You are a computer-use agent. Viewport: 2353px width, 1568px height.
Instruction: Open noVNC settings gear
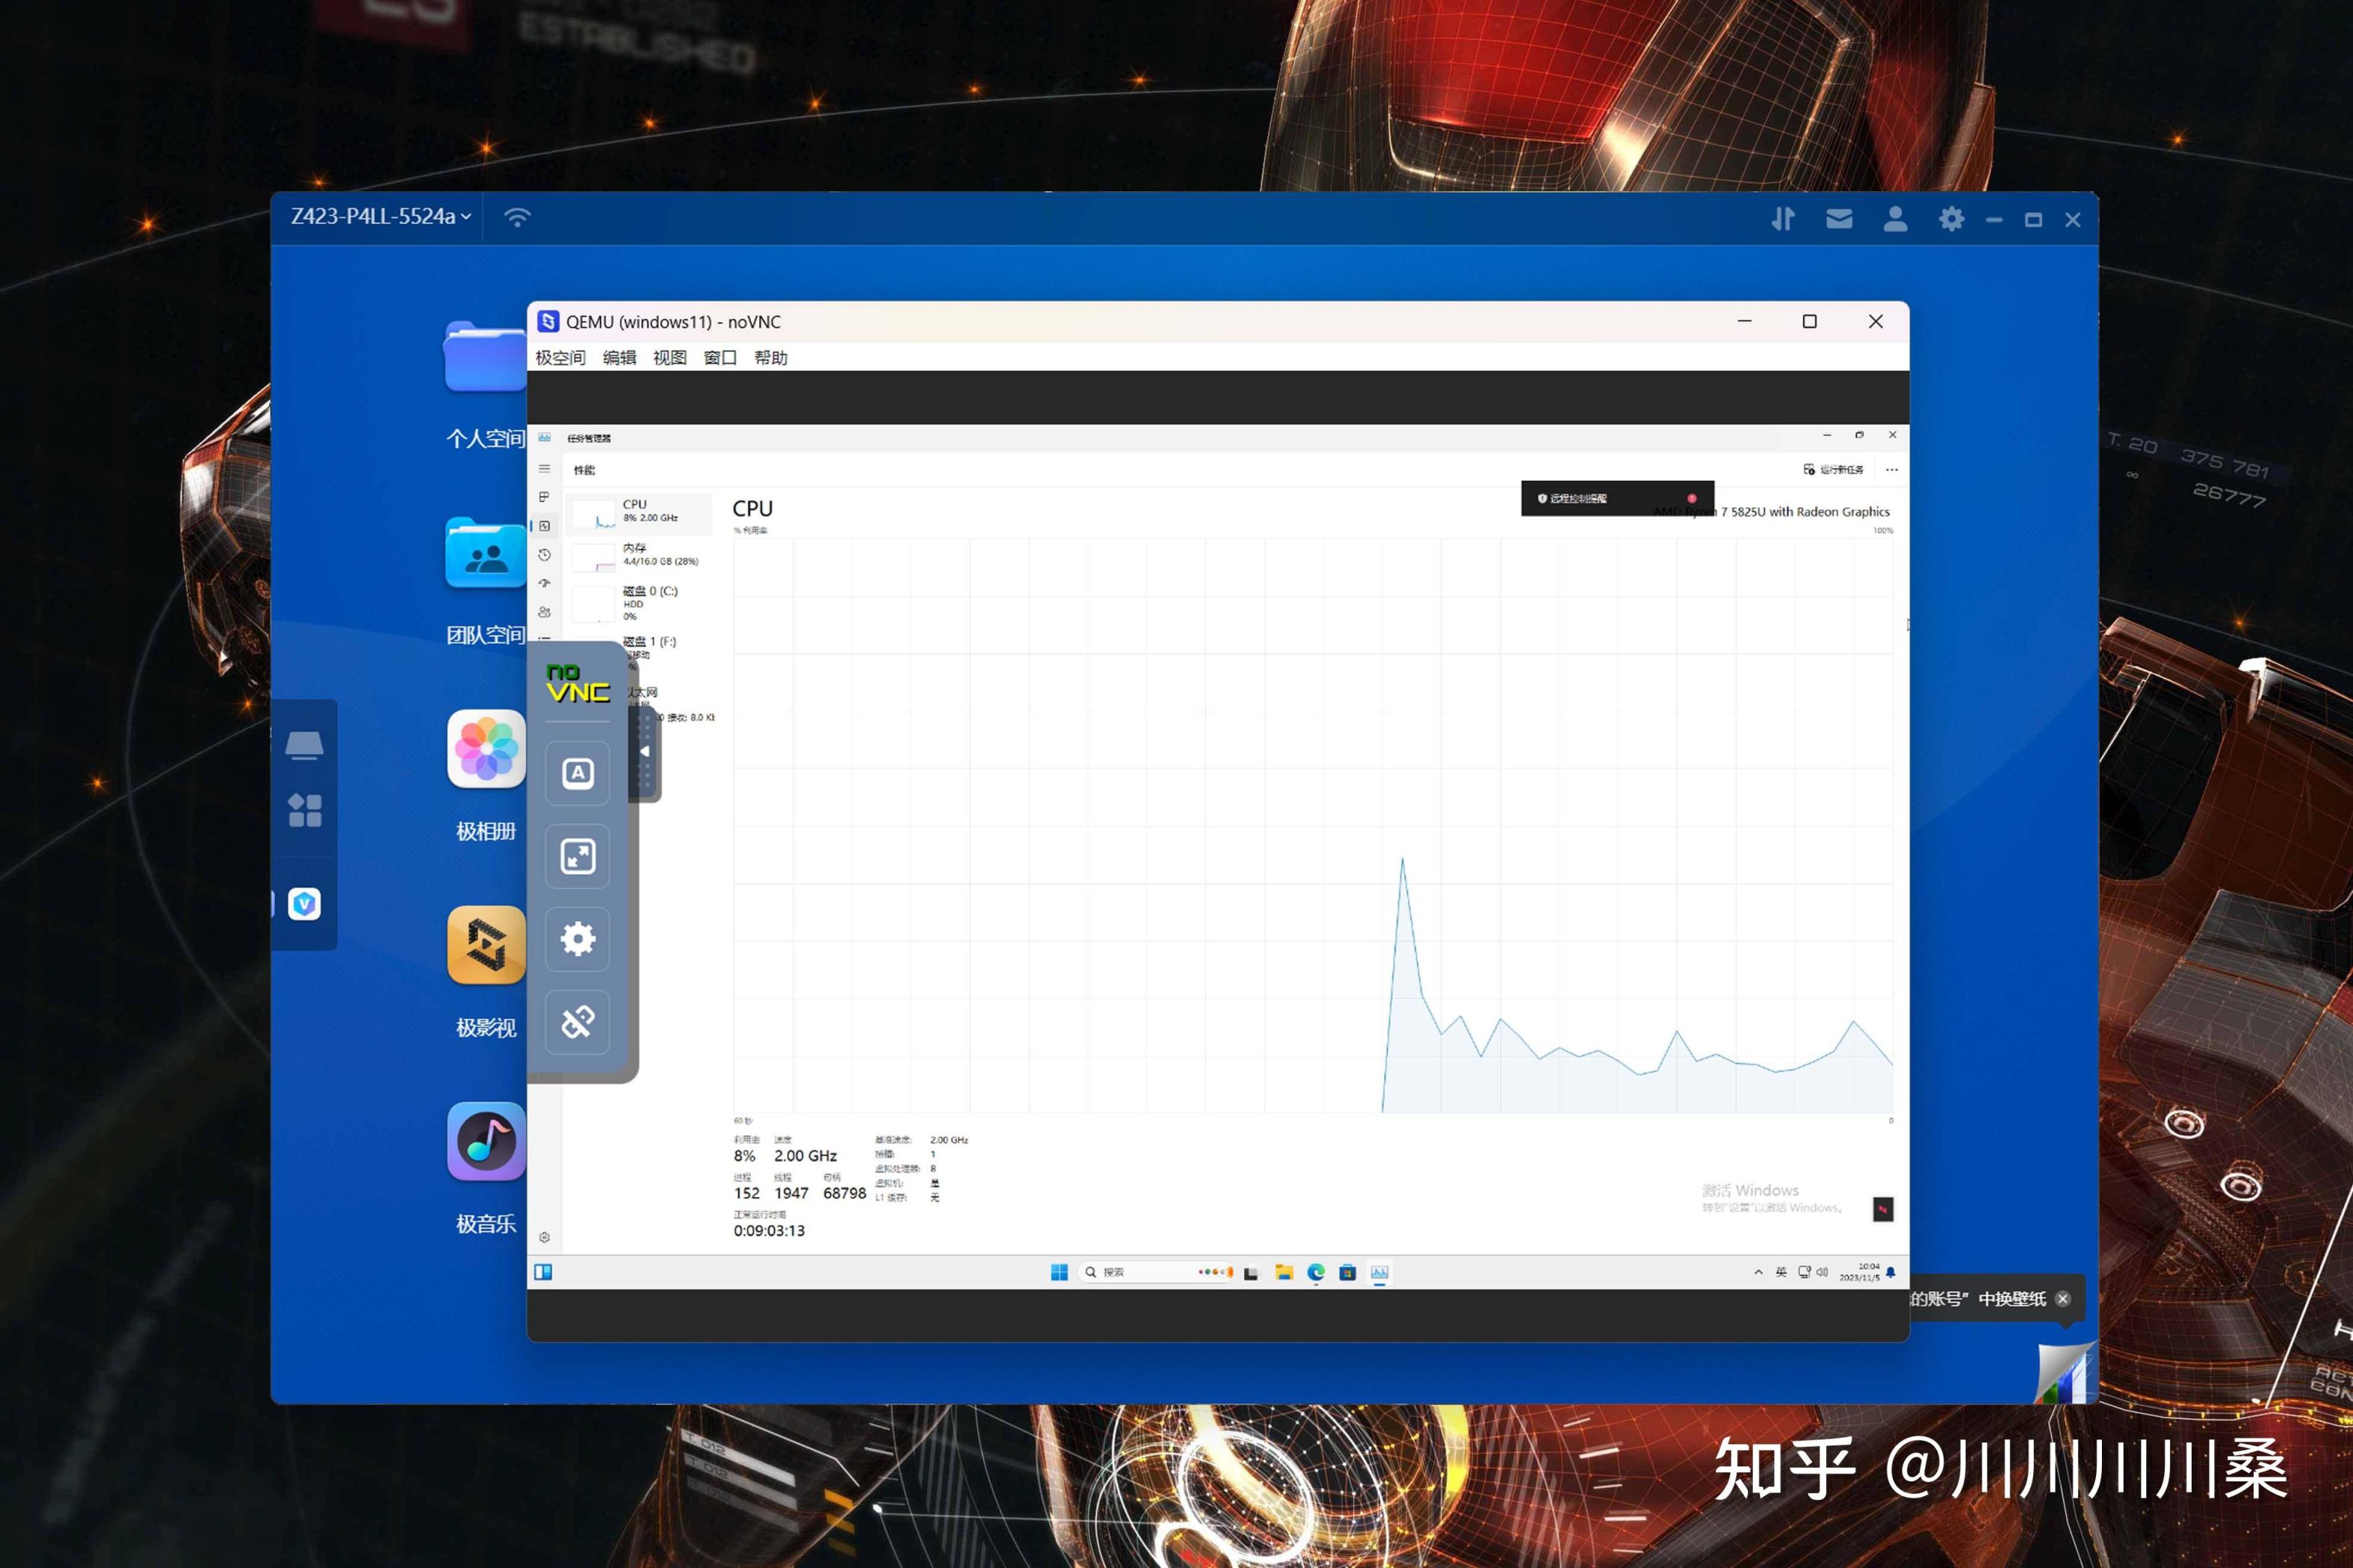coord(577,938)
